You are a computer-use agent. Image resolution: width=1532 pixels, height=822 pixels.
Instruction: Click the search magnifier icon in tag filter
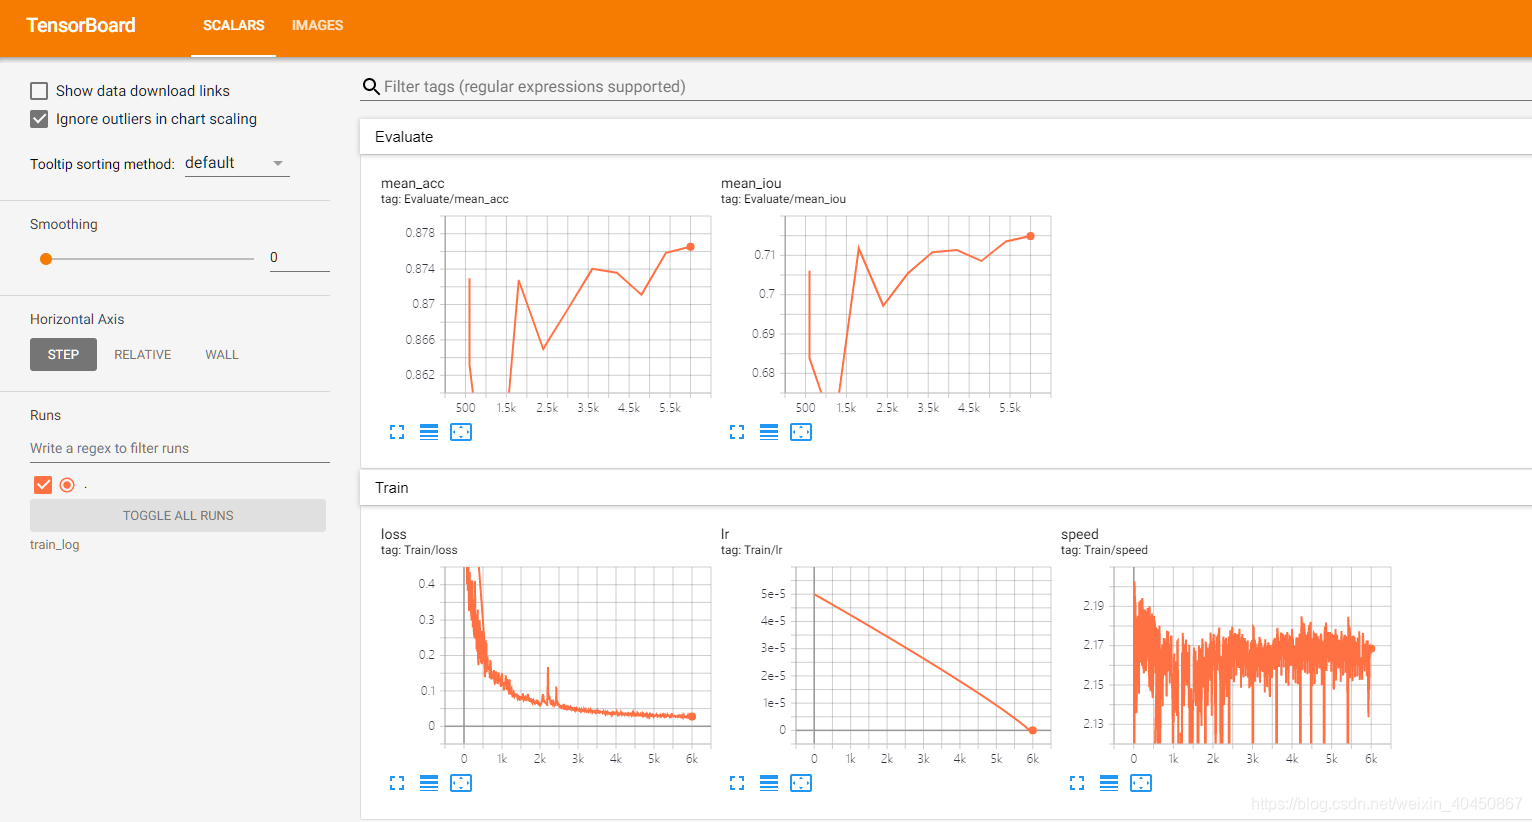371,87
